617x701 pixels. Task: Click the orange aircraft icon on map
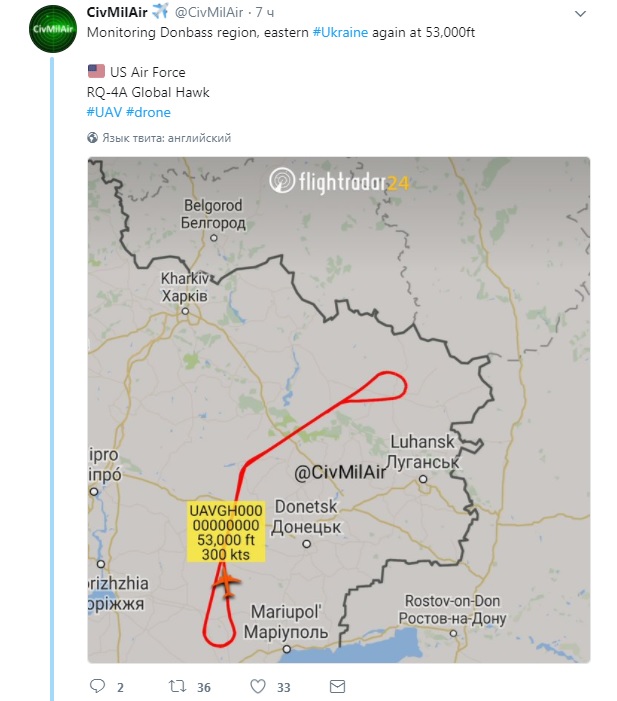tap(227, 583)
